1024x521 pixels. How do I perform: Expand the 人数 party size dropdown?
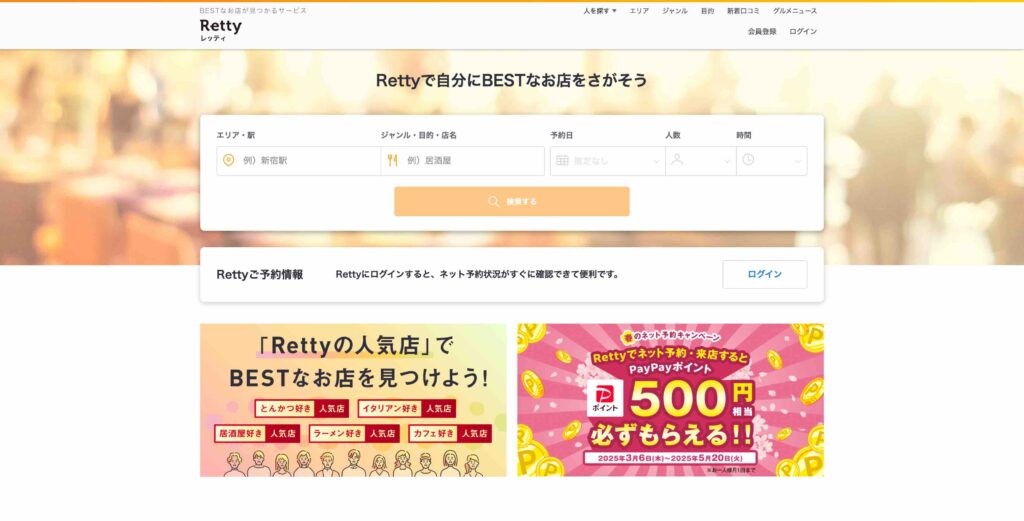[701, 161]
